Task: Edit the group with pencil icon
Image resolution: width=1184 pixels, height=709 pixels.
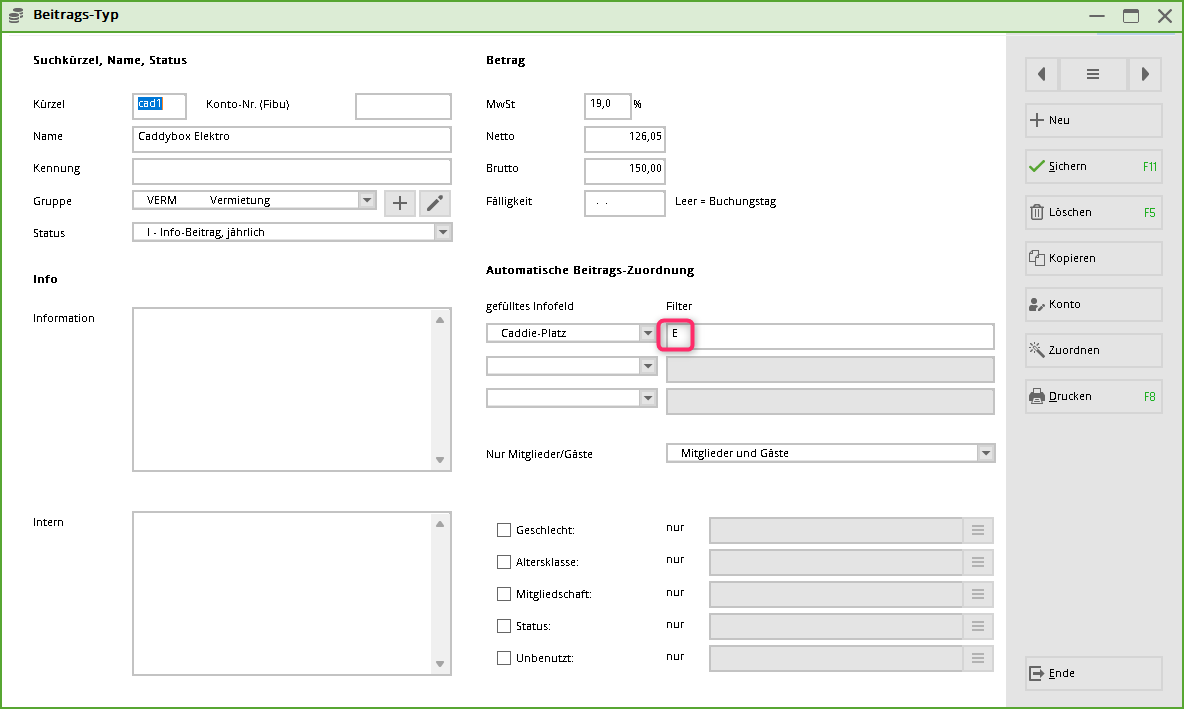Action: pos(434,203)
